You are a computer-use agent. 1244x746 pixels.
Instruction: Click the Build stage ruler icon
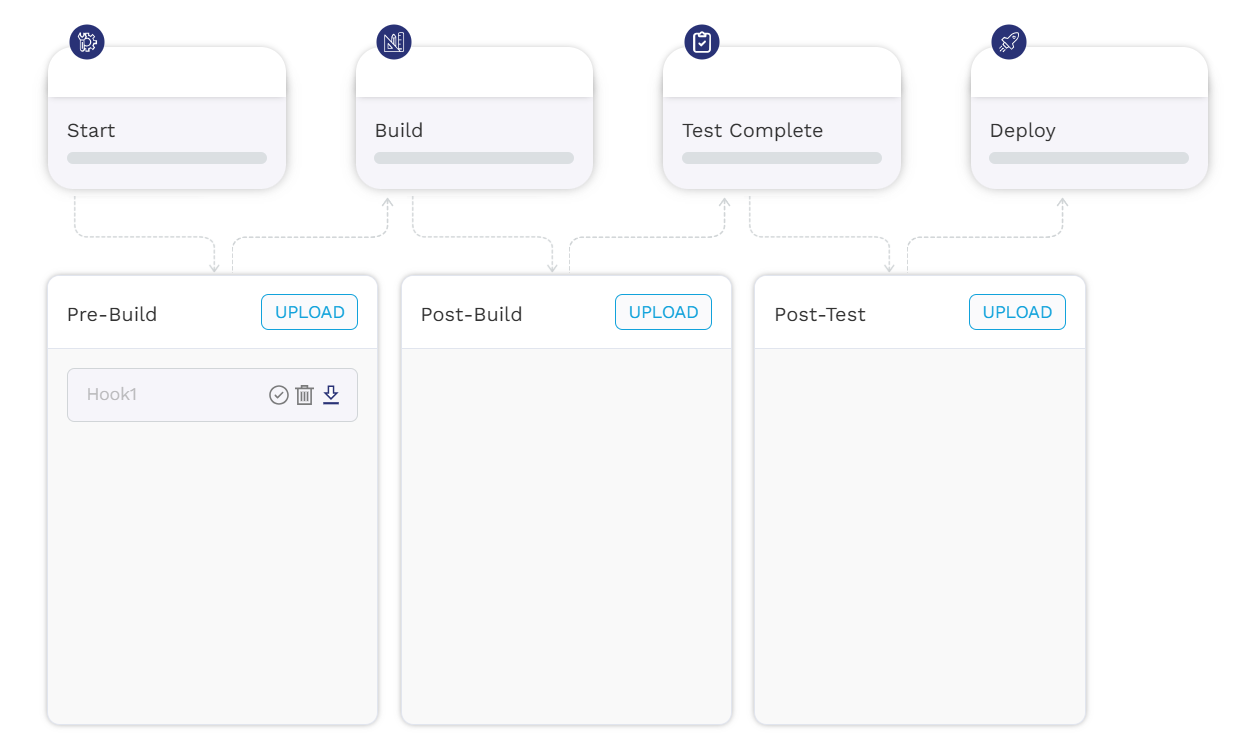(394, 42)
